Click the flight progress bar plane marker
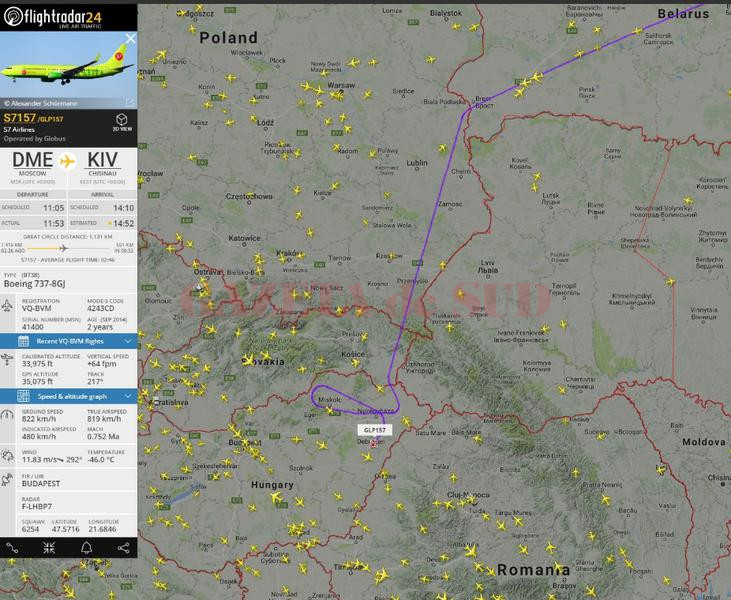Viewport: 731px width, 600px height. 63,248
